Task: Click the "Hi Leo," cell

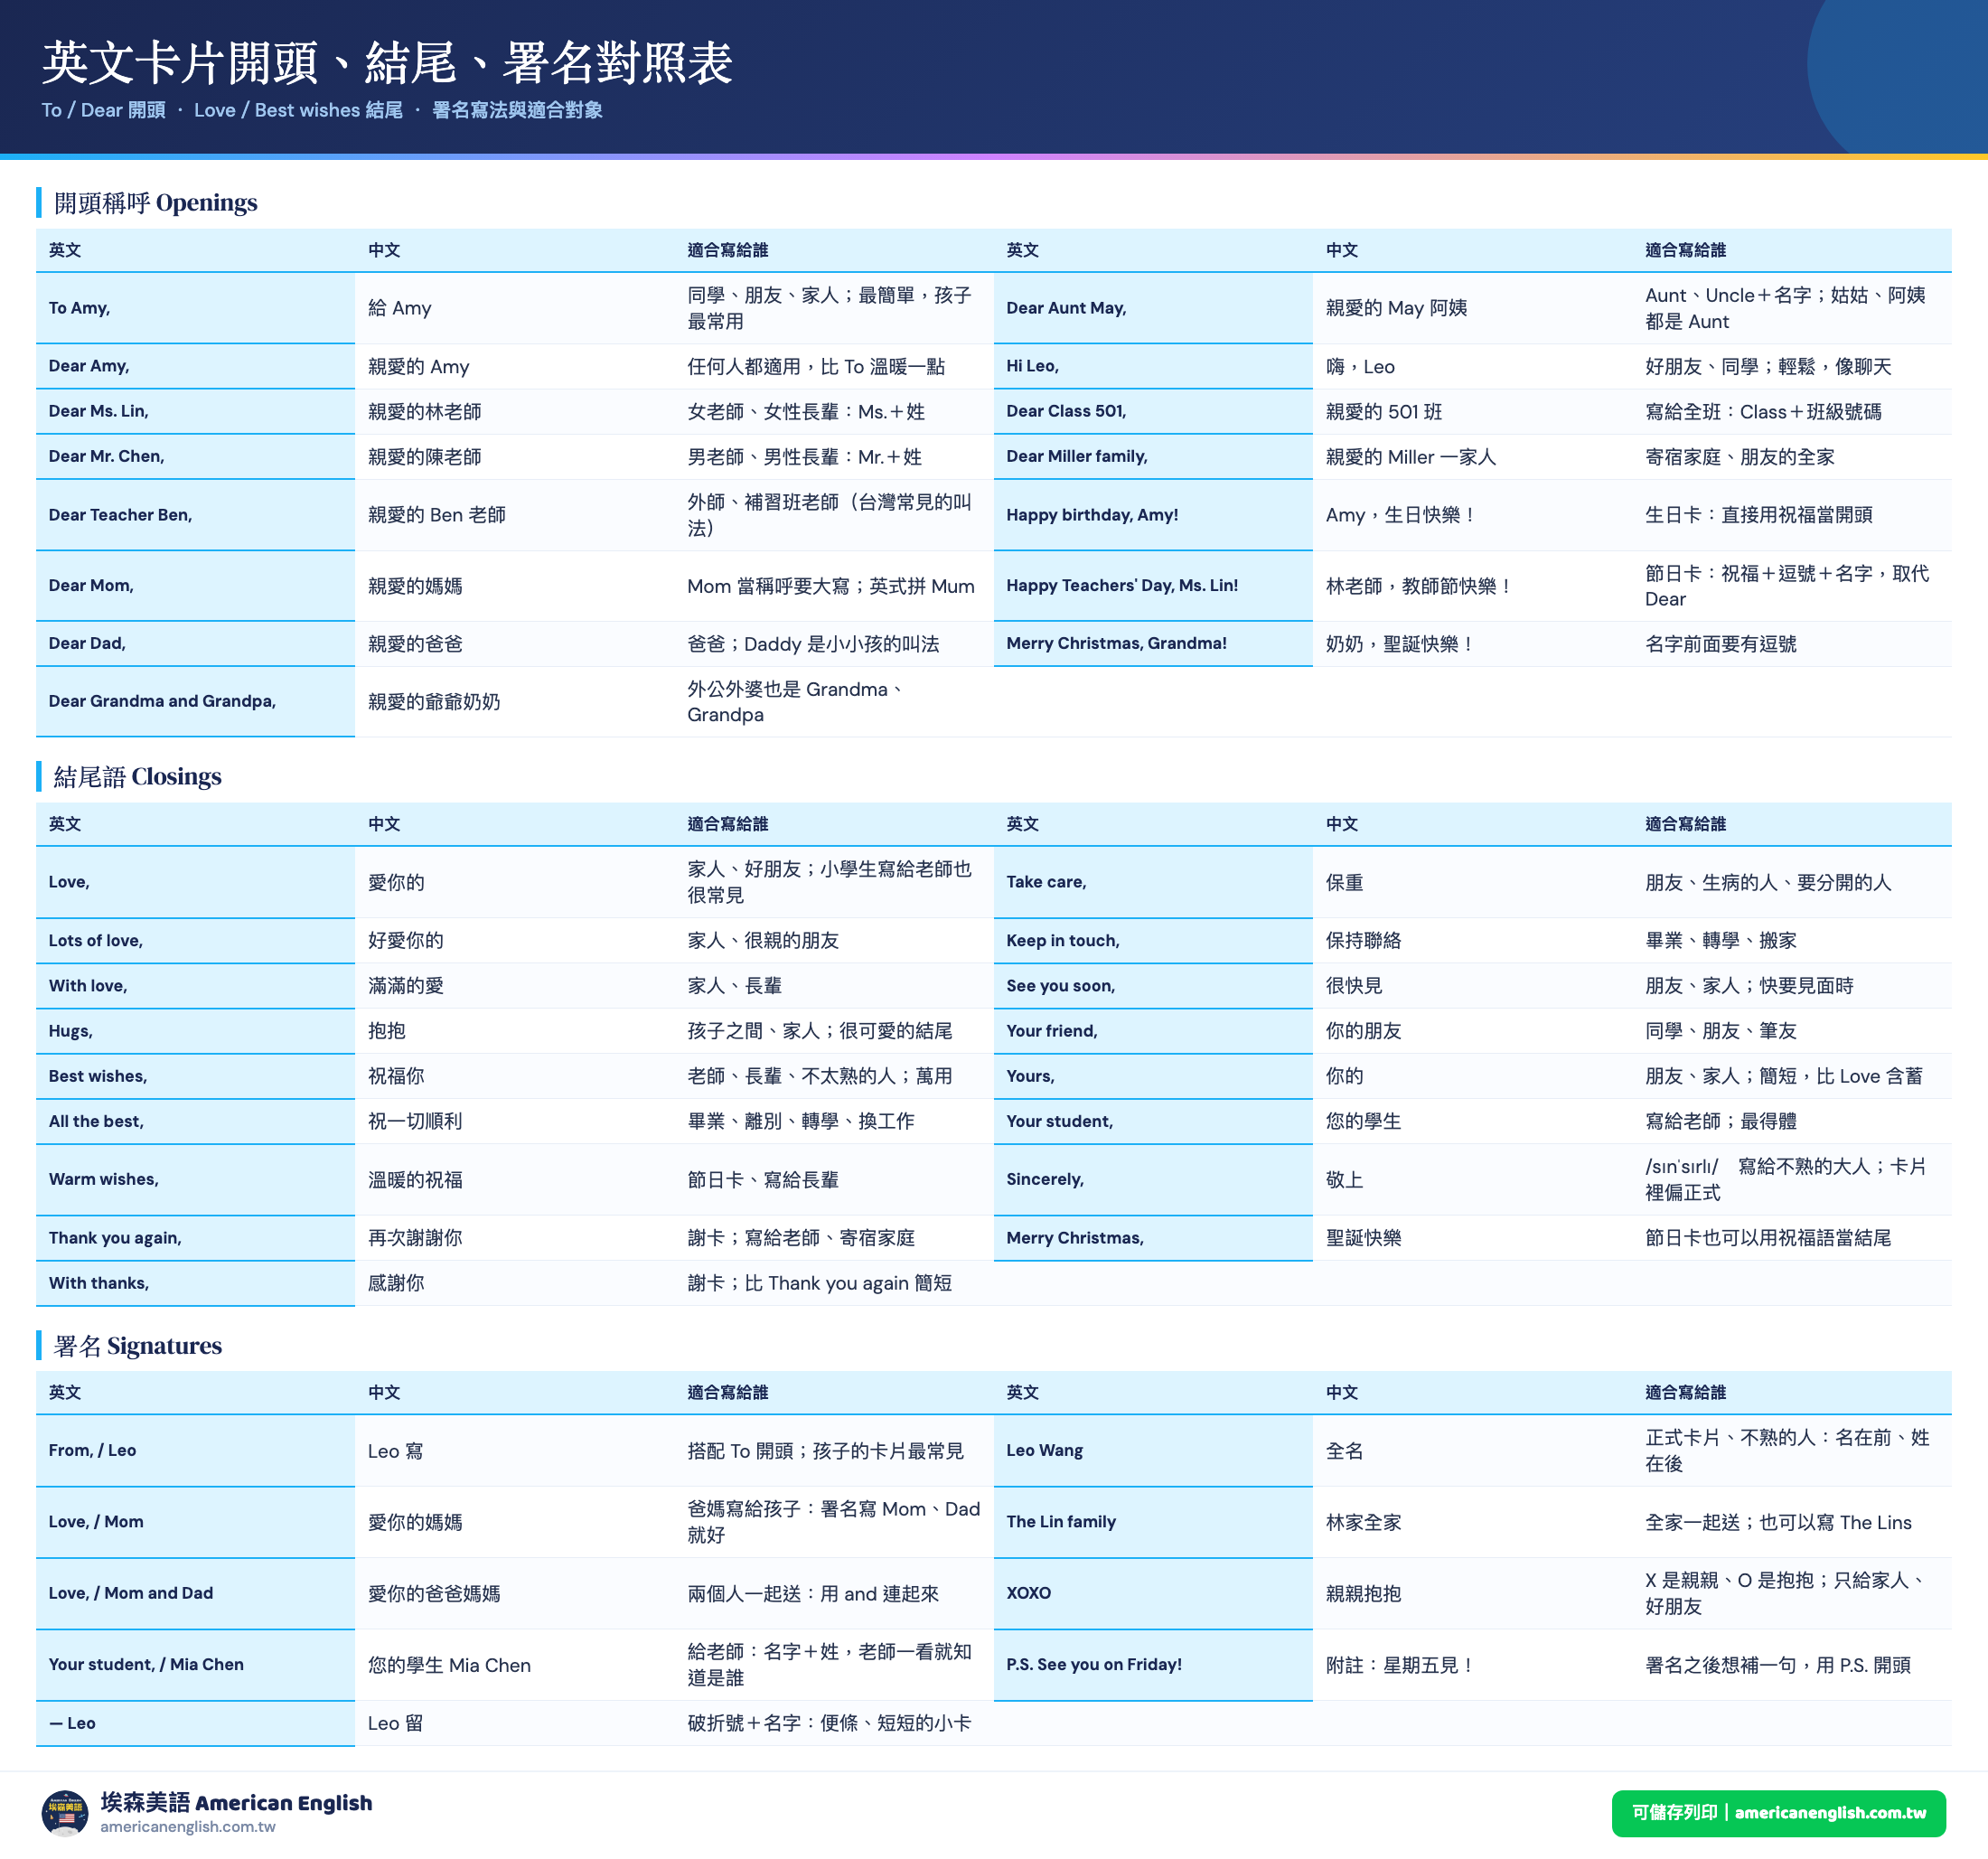Action: point(1153,366)
